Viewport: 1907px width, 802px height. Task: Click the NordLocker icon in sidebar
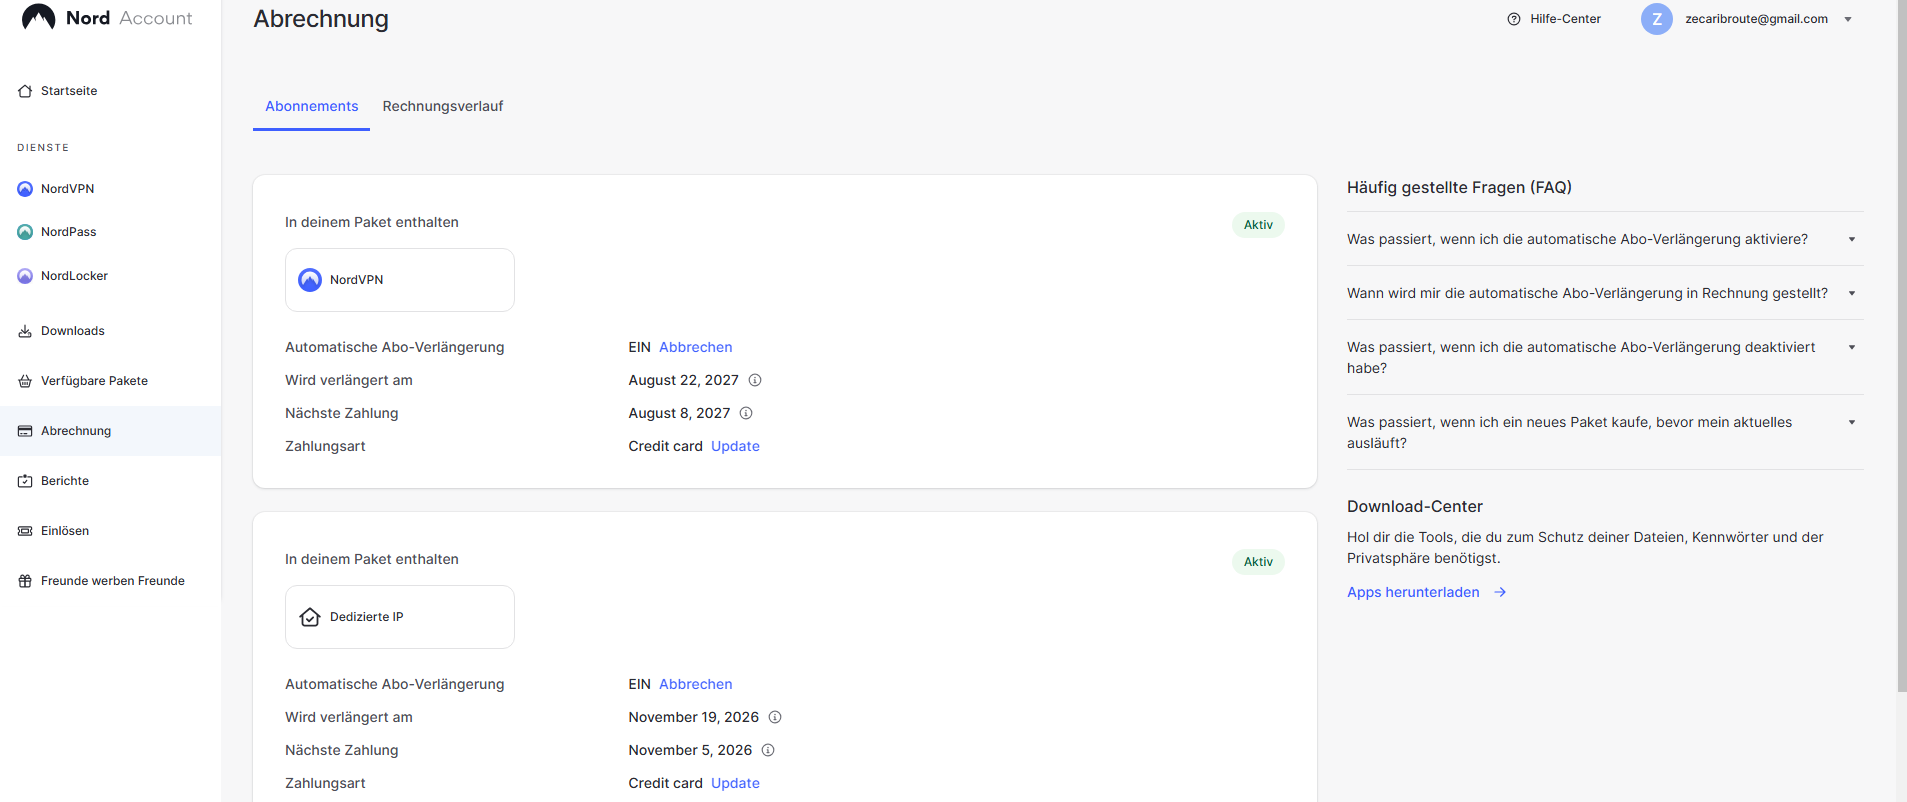tap(25, 276)
